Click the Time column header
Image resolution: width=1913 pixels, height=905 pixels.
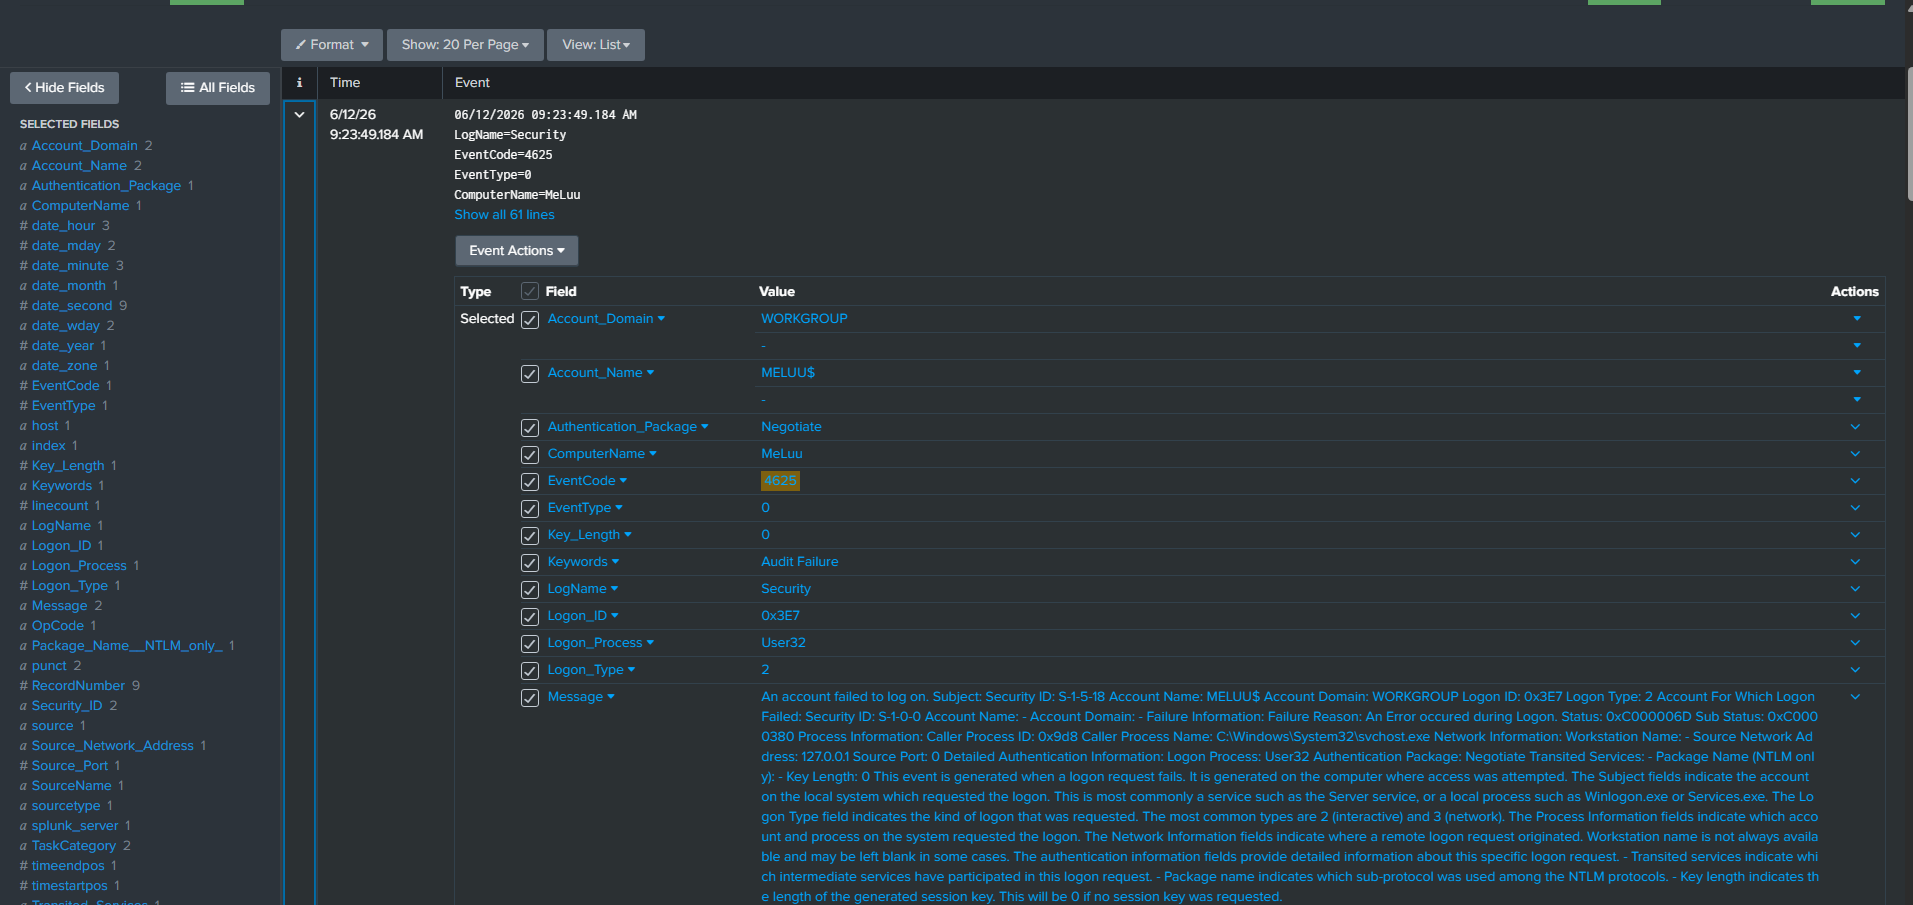tap(345, 83)
